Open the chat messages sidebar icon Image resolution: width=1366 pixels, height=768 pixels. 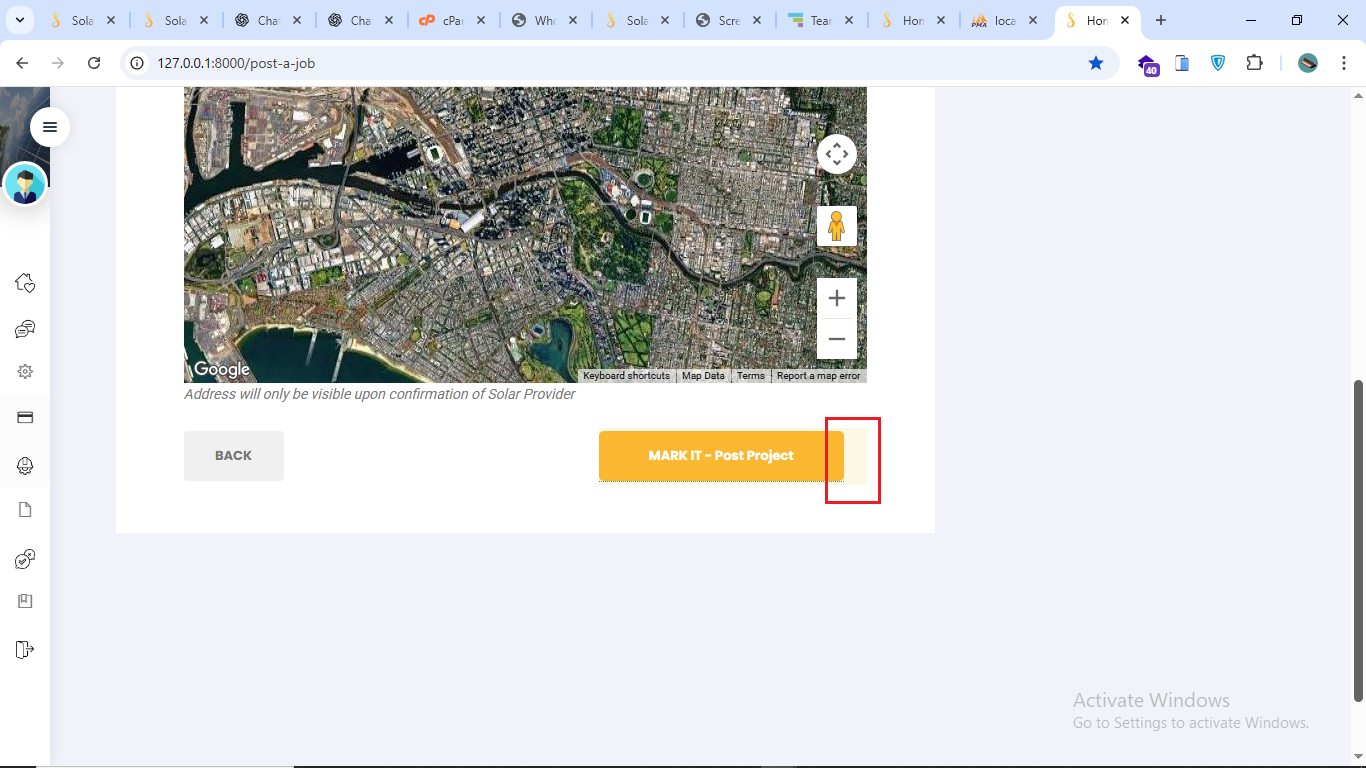[x=25, y=329]
